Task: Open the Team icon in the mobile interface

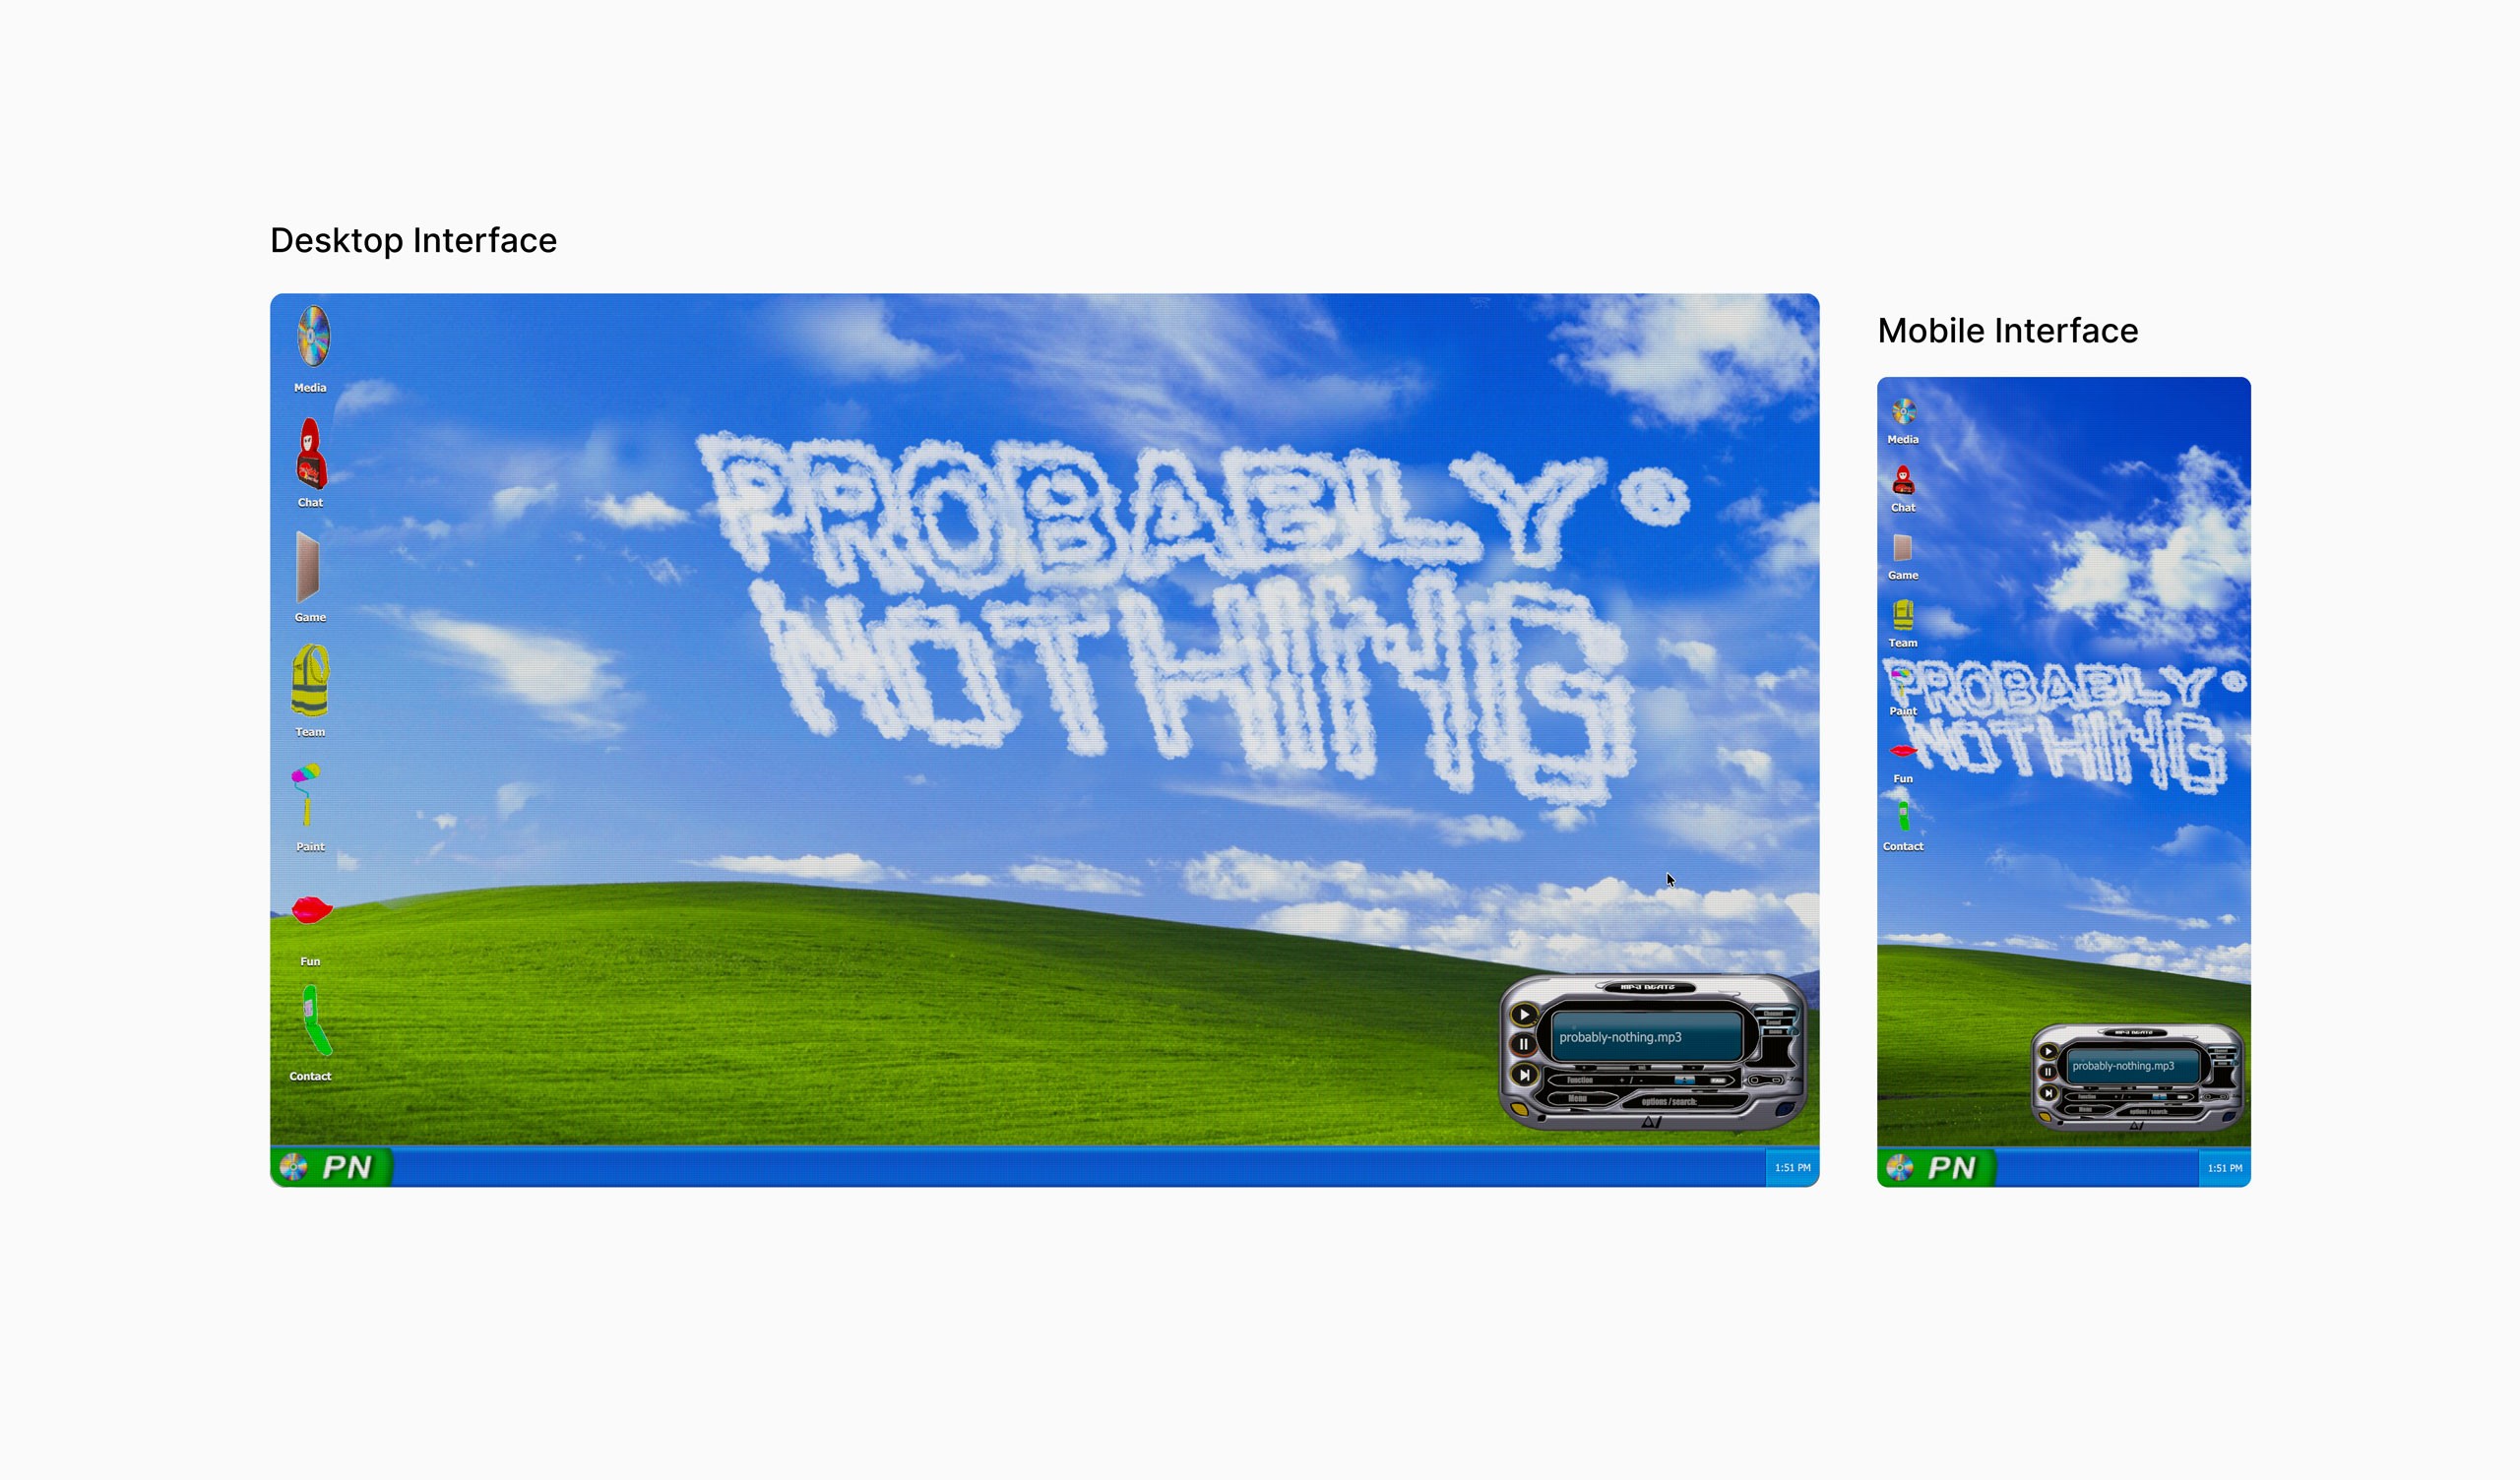Action: click(x=1903, y=615)
